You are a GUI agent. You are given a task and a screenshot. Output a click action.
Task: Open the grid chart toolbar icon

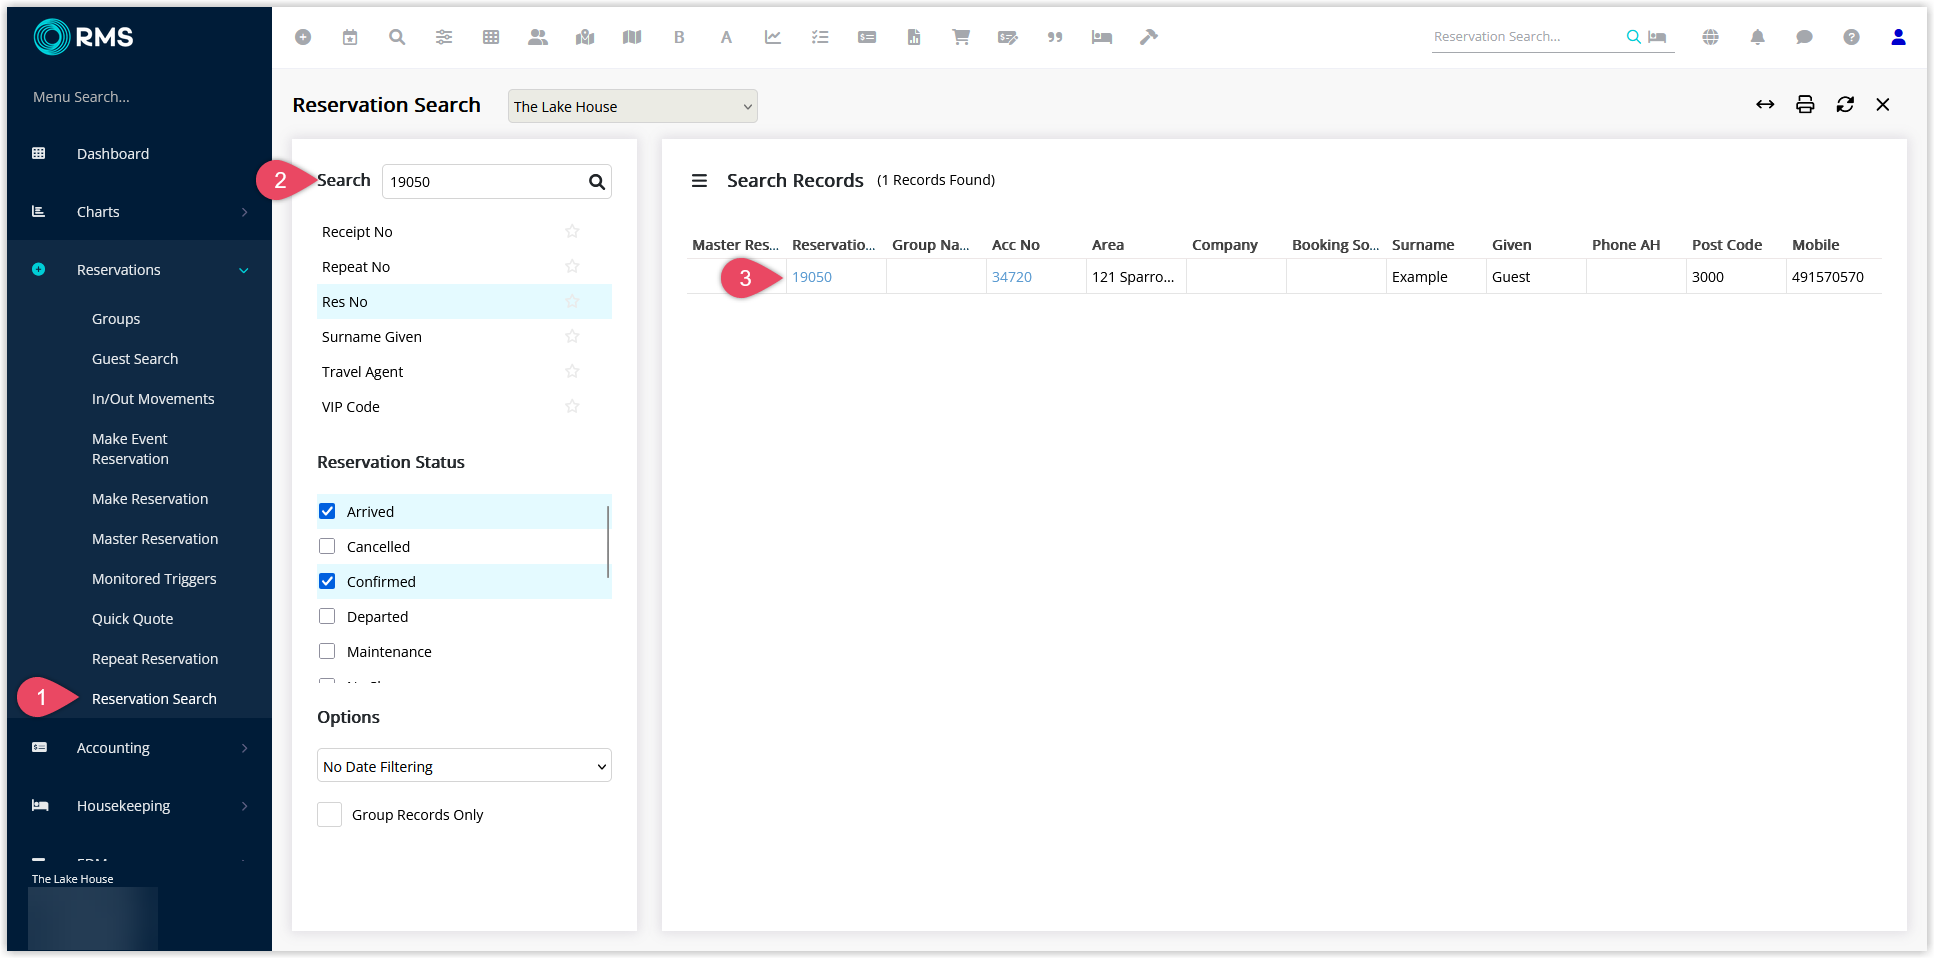coord(491,37)
